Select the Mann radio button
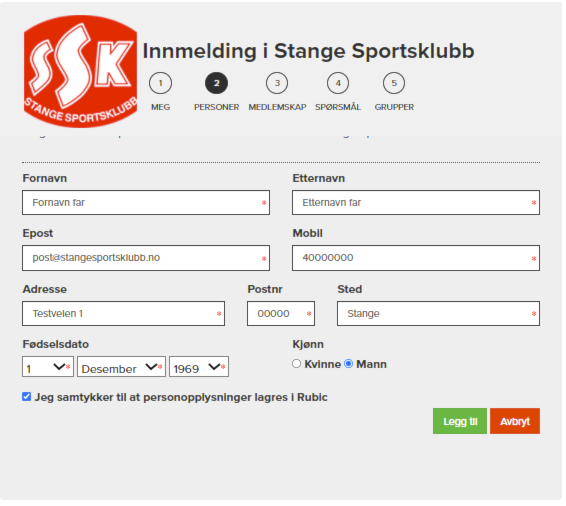Image resolution: width=566 pixels, height=506 pixels. (349, 363)
